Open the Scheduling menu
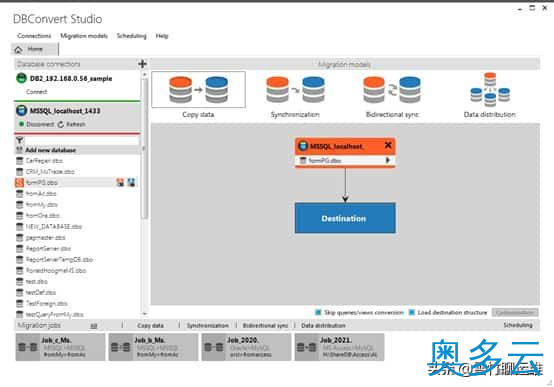The width and height of the screenshot is (554, 387). click(x=131, y=36)
